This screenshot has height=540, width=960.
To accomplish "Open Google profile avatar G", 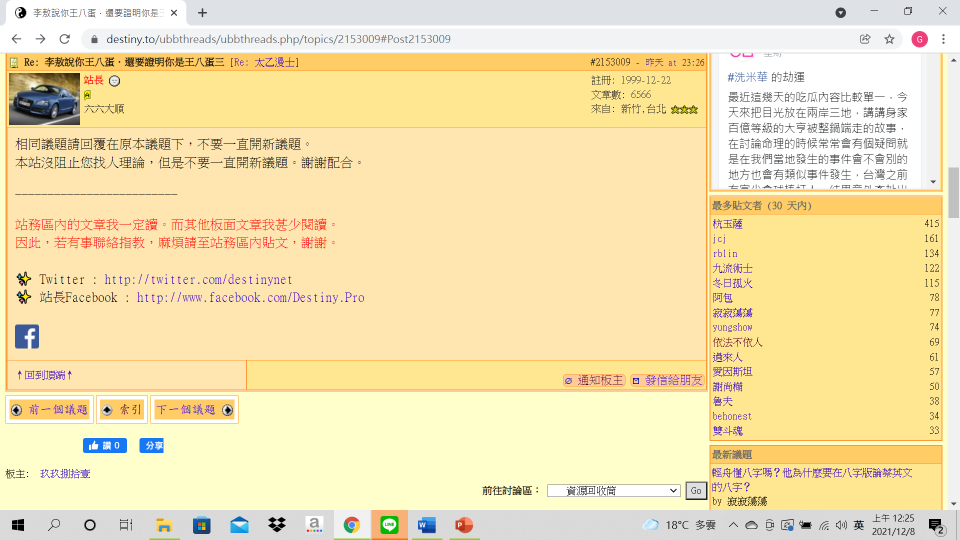I will 919,39.
